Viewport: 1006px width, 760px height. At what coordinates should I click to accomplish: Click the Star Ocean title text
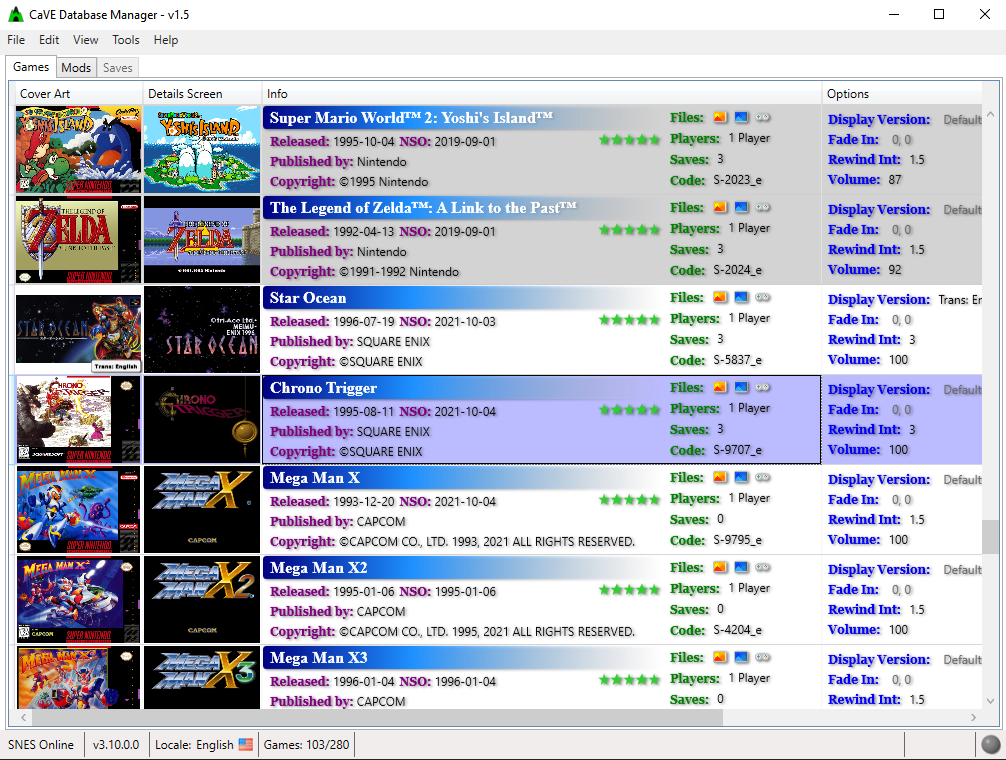click(x=308, y=298)
